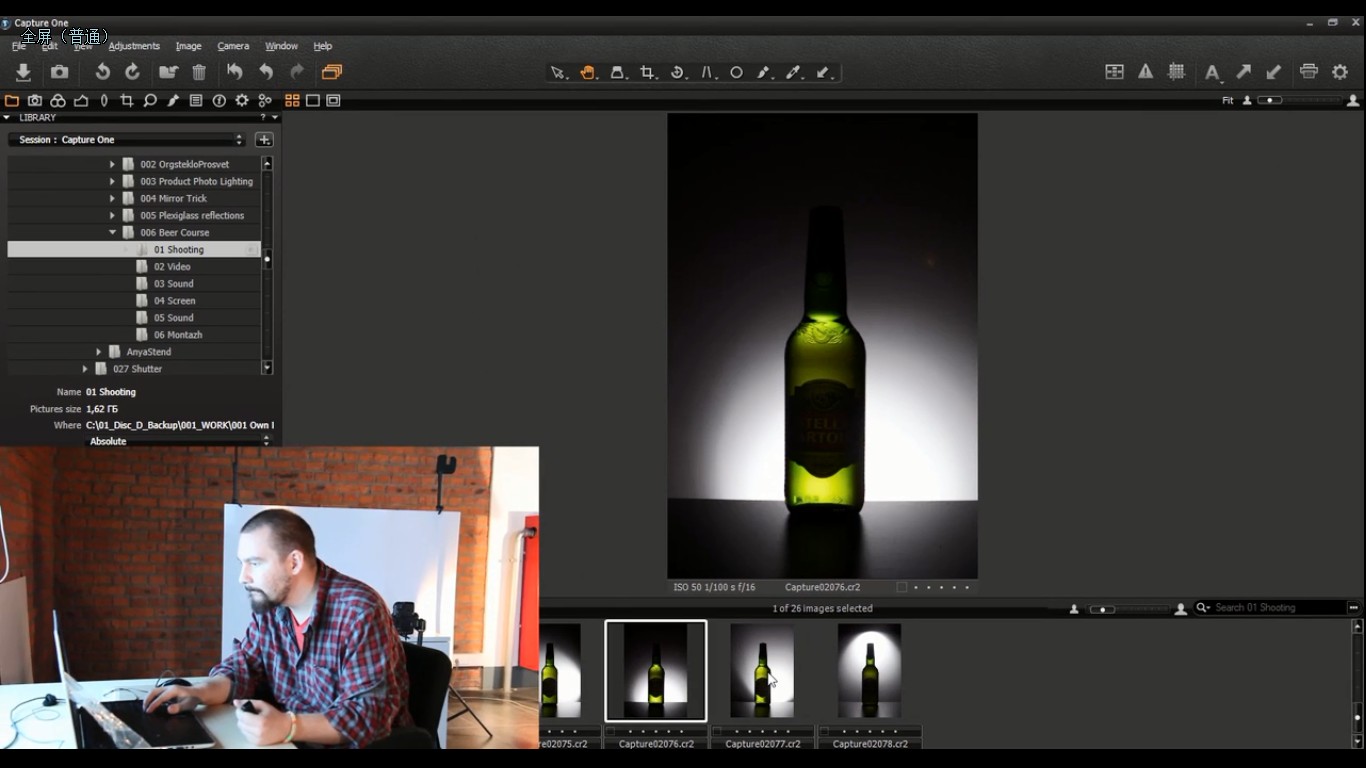Toggle the orange grid browser view icon

tap(292, 101)
